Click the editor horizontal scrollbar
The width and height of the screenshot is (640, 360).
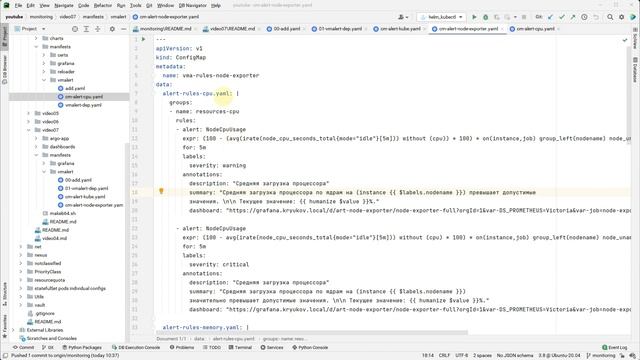point(311,333)
